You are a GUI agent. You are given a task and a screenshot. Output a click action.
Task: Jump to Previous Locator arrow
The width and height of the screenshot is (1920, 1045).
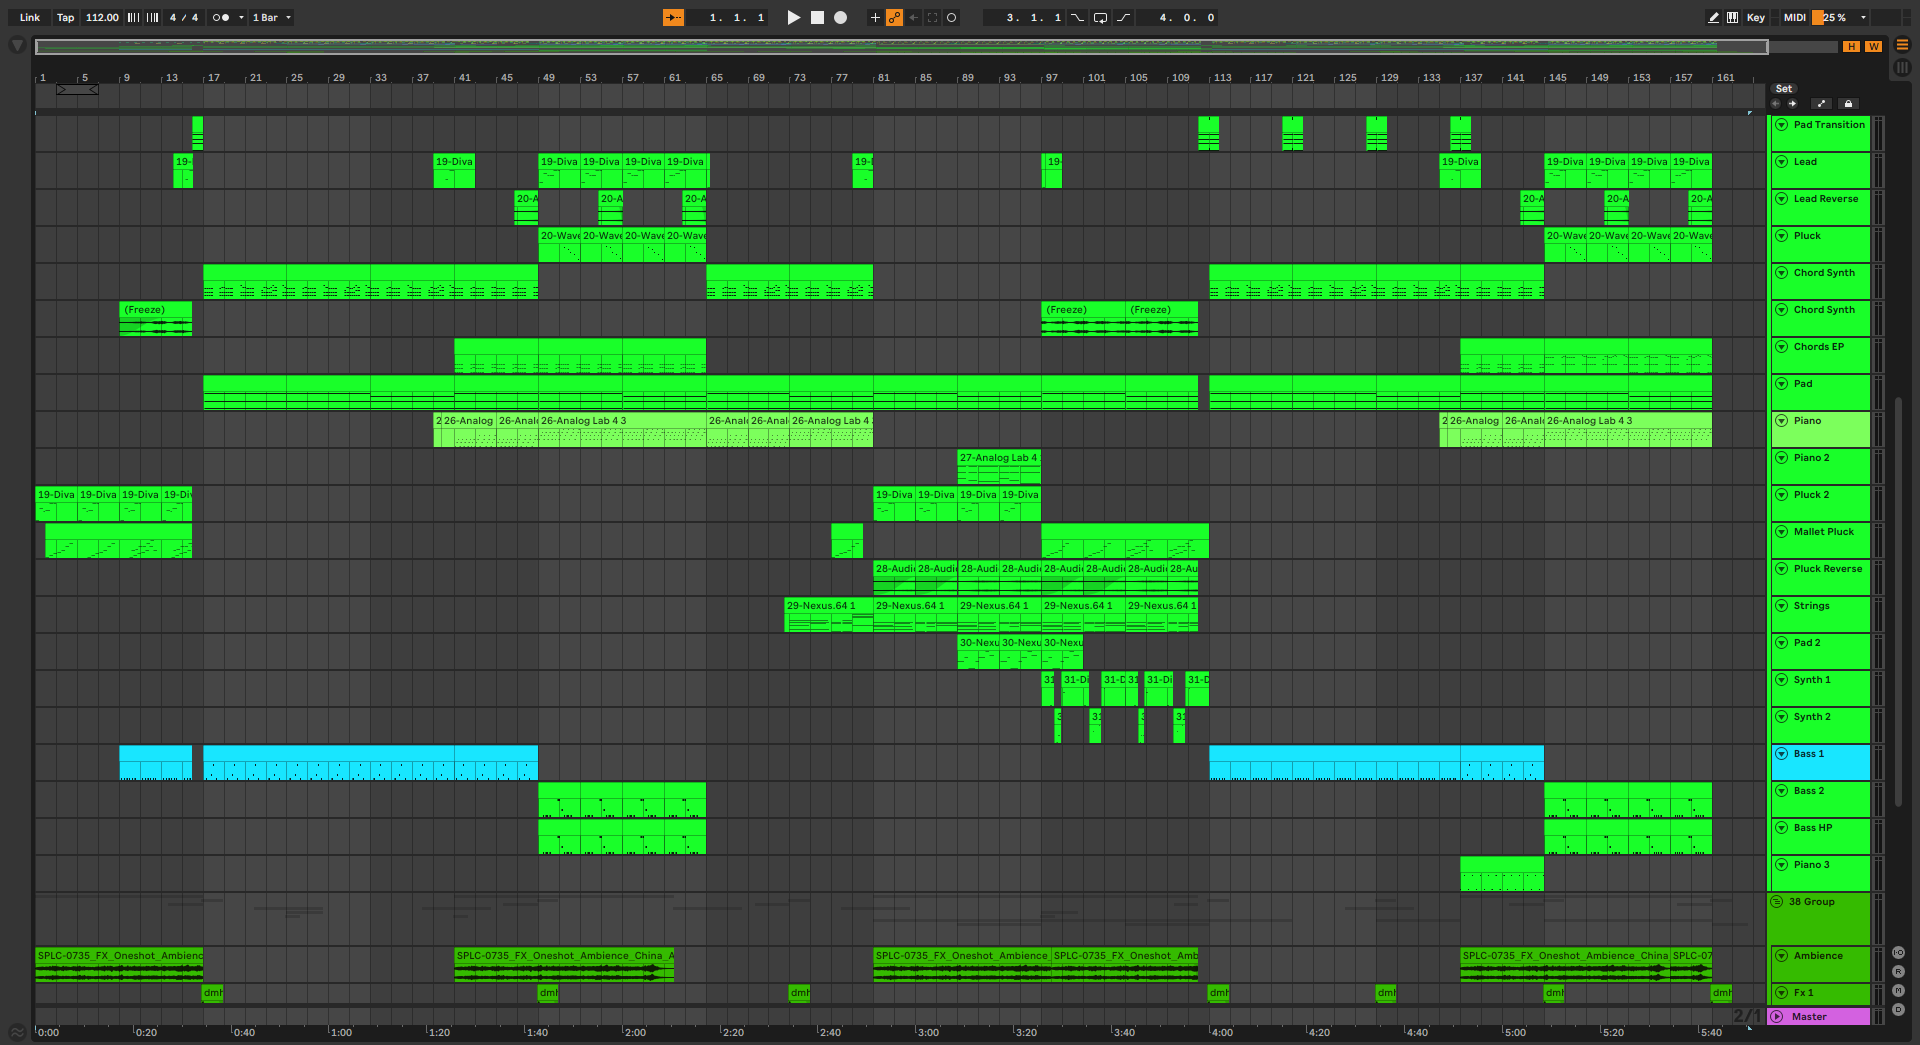tap(1776, 103)
